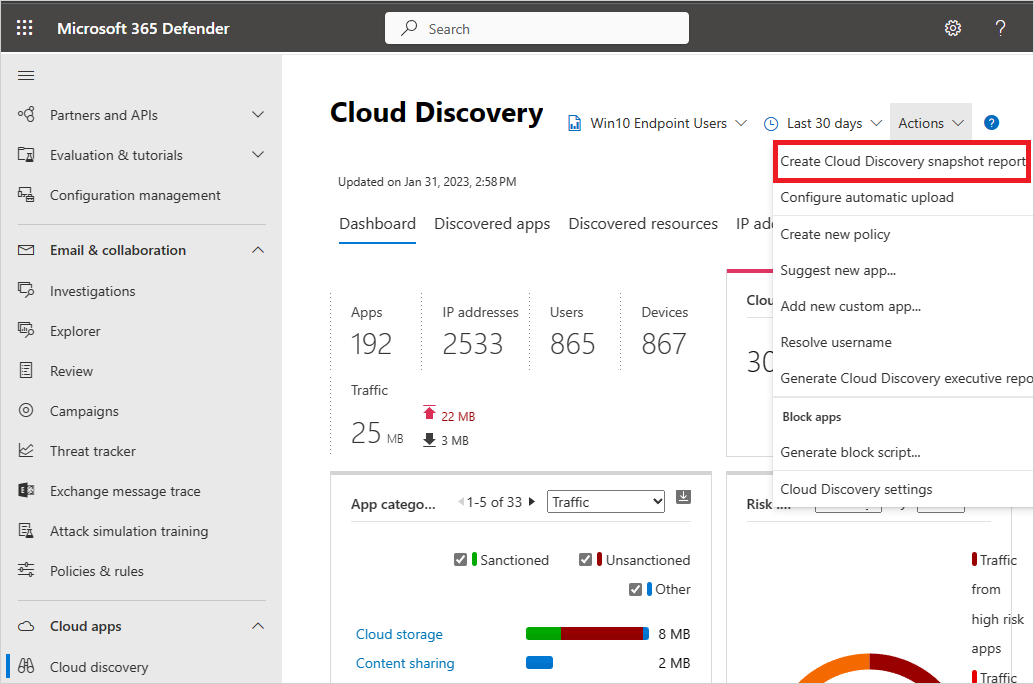Open the Campaigns section
The height and width of the screenshot is (684, 1034).
coord(90,410)
